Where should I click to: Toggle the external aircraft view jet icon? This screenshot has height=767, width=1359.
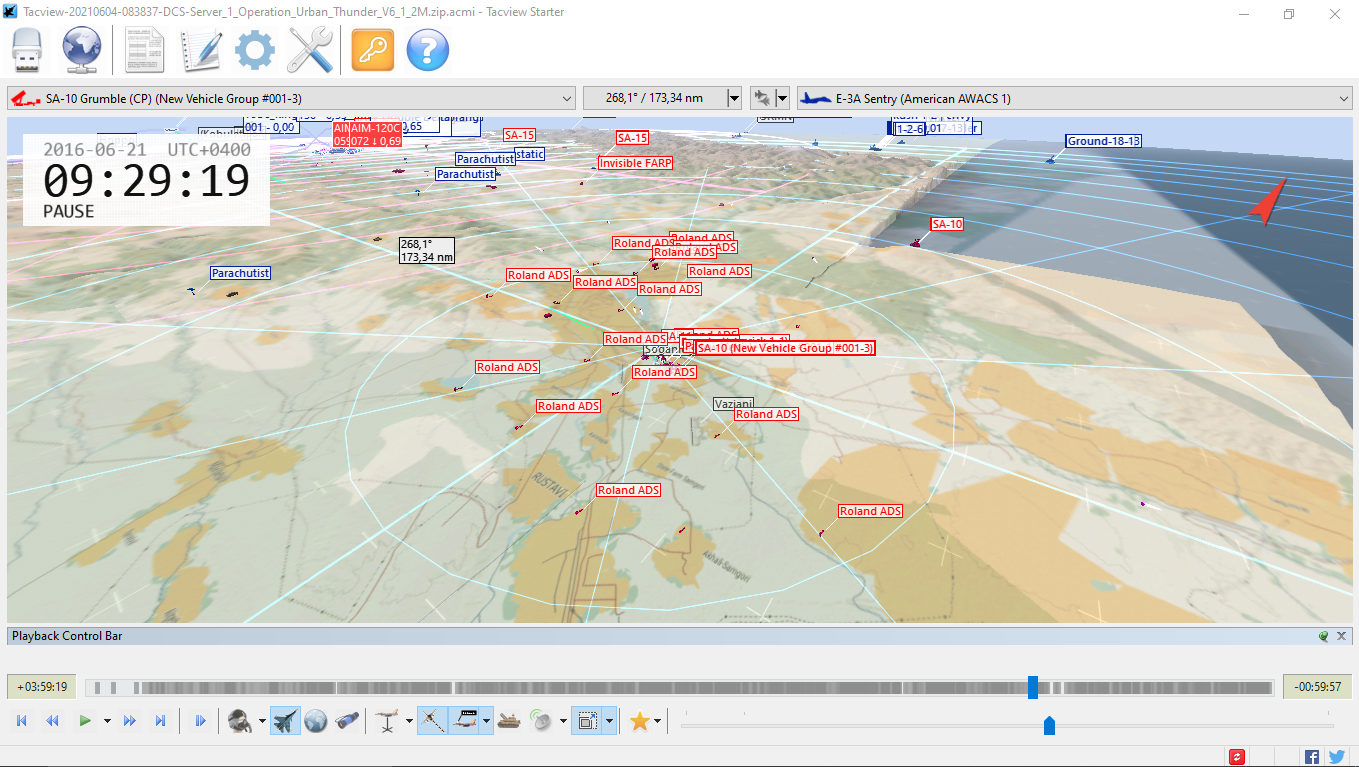[285, 720]
